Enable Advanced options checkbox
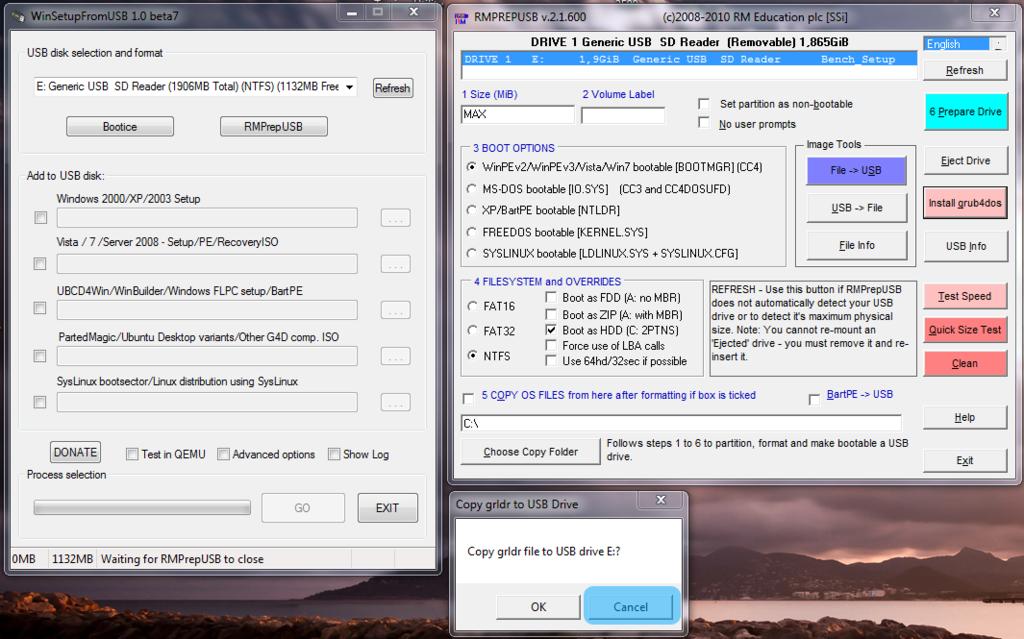 coord(223,454)
